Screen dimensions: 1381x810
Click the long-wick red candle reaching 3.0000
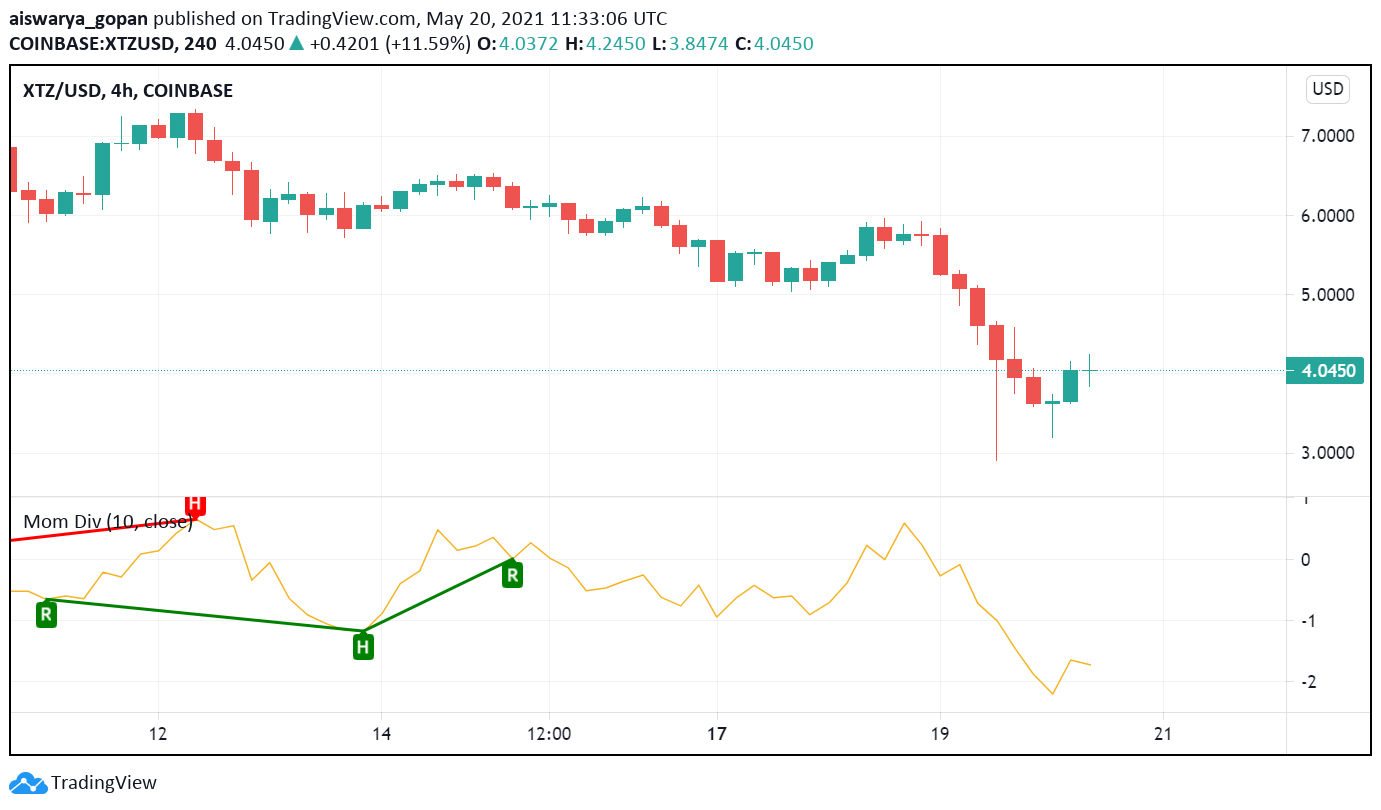[x=996, y=391]
